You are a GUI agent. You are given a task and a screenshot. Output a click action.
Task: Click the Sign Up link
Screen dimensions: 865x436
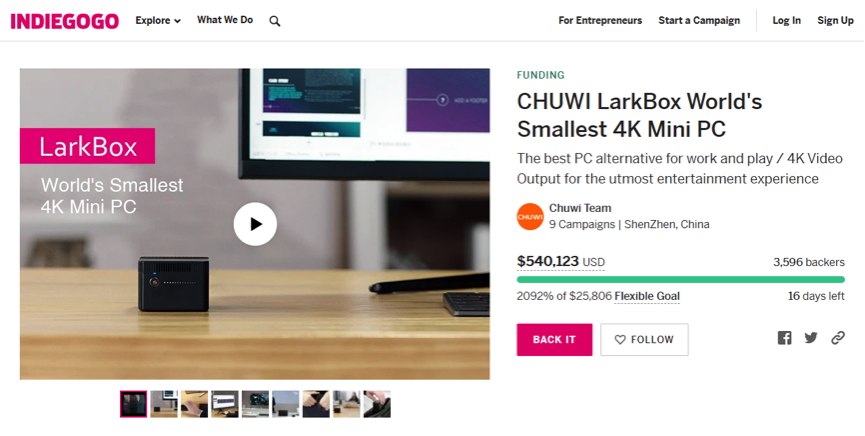pyautogui.click(x=835, y=20)
